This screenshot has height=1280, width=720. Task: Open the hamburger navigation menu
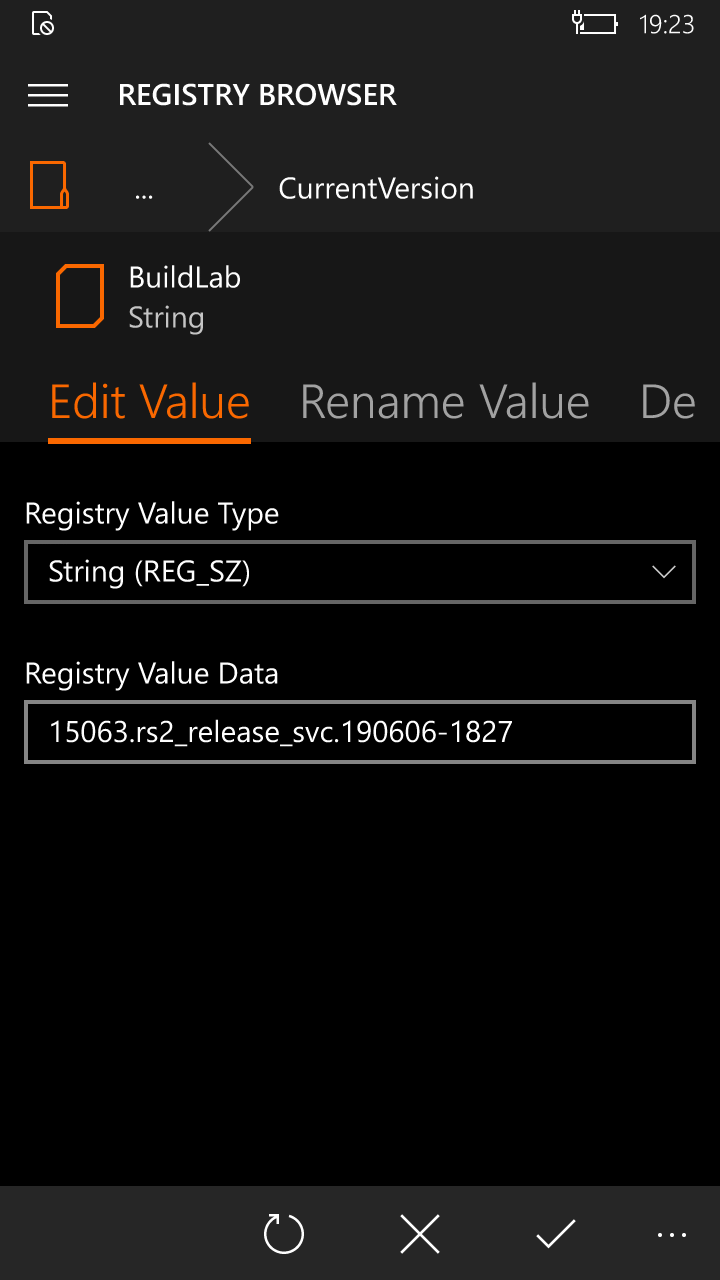pos(48,95)
